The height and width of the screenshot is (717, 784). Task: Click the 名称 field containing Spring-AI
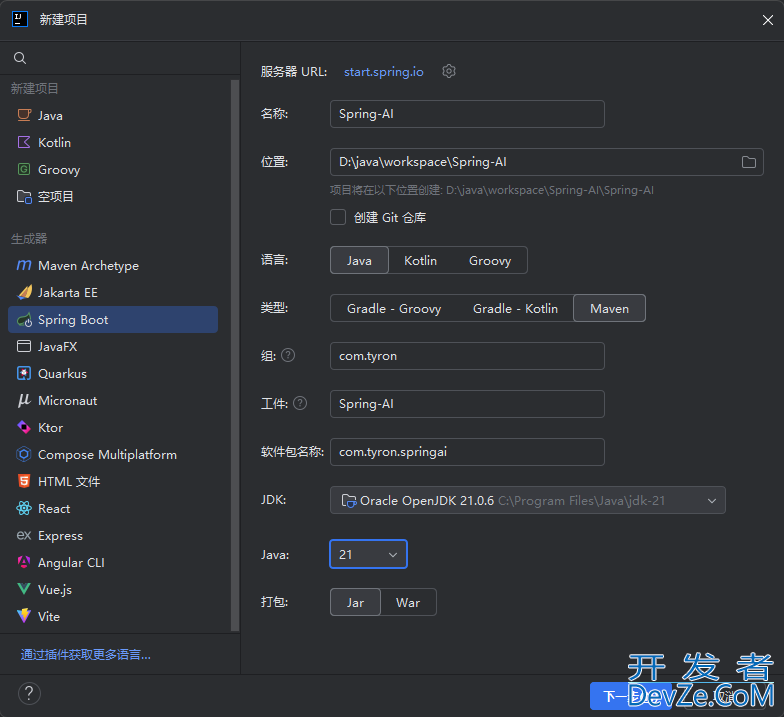467,114
